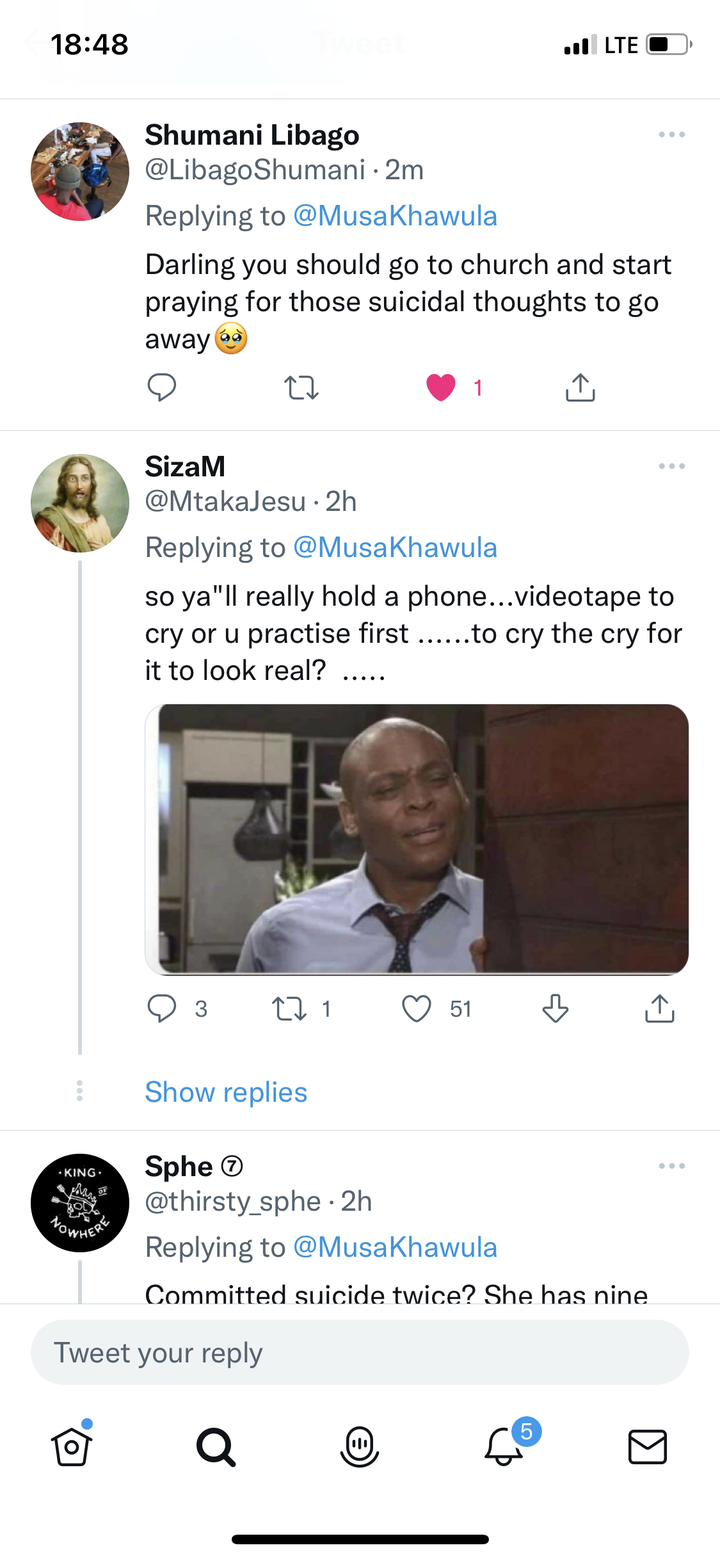
Task: Open more options on Sphe's tweet
Action: [x=672, y=1166]
